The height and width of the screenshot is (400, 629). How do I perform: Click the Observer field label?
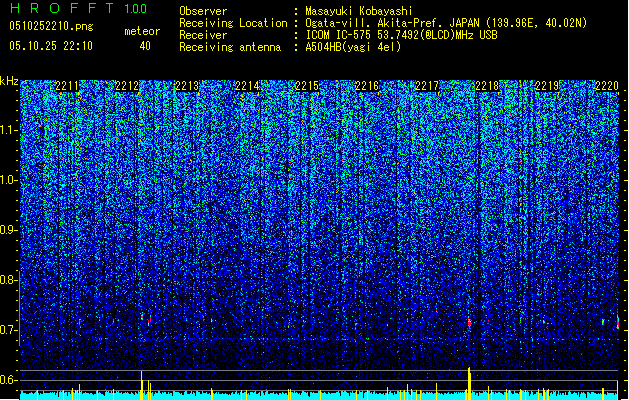pos(203,11)
